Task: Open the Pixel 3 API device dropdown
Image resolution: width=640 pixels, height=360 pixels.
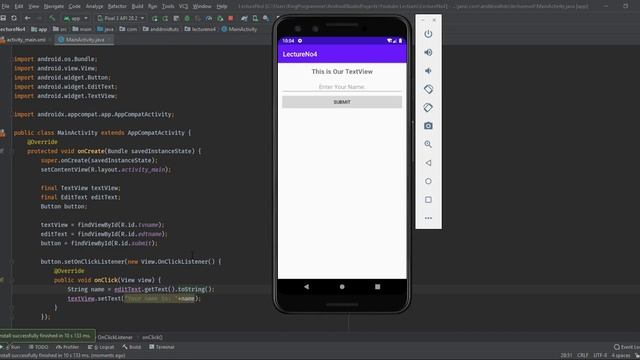Action: (x=121, y=18)
